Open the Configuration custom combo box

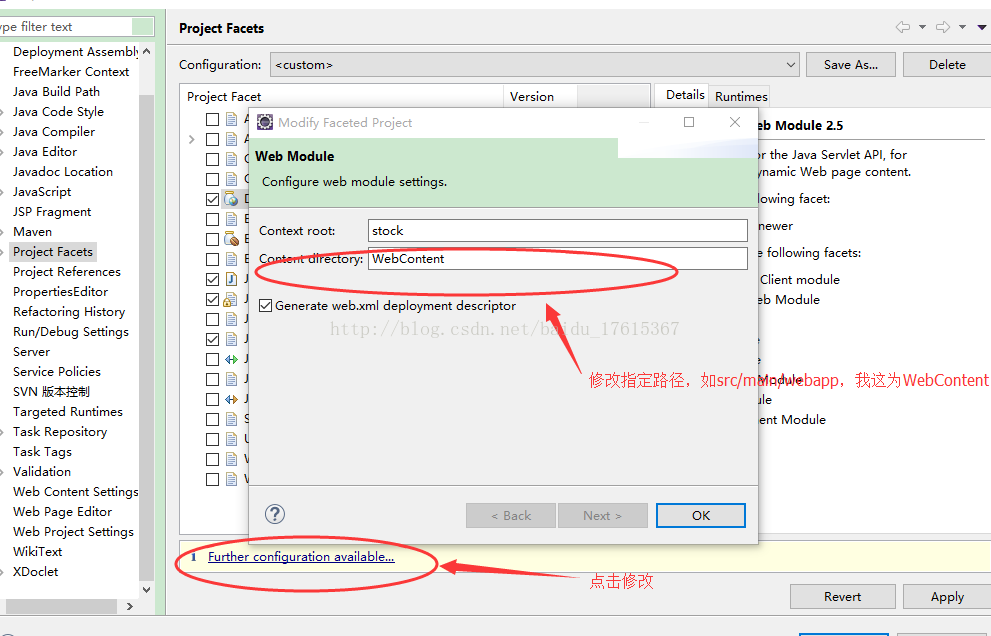[x=535, y=64]
